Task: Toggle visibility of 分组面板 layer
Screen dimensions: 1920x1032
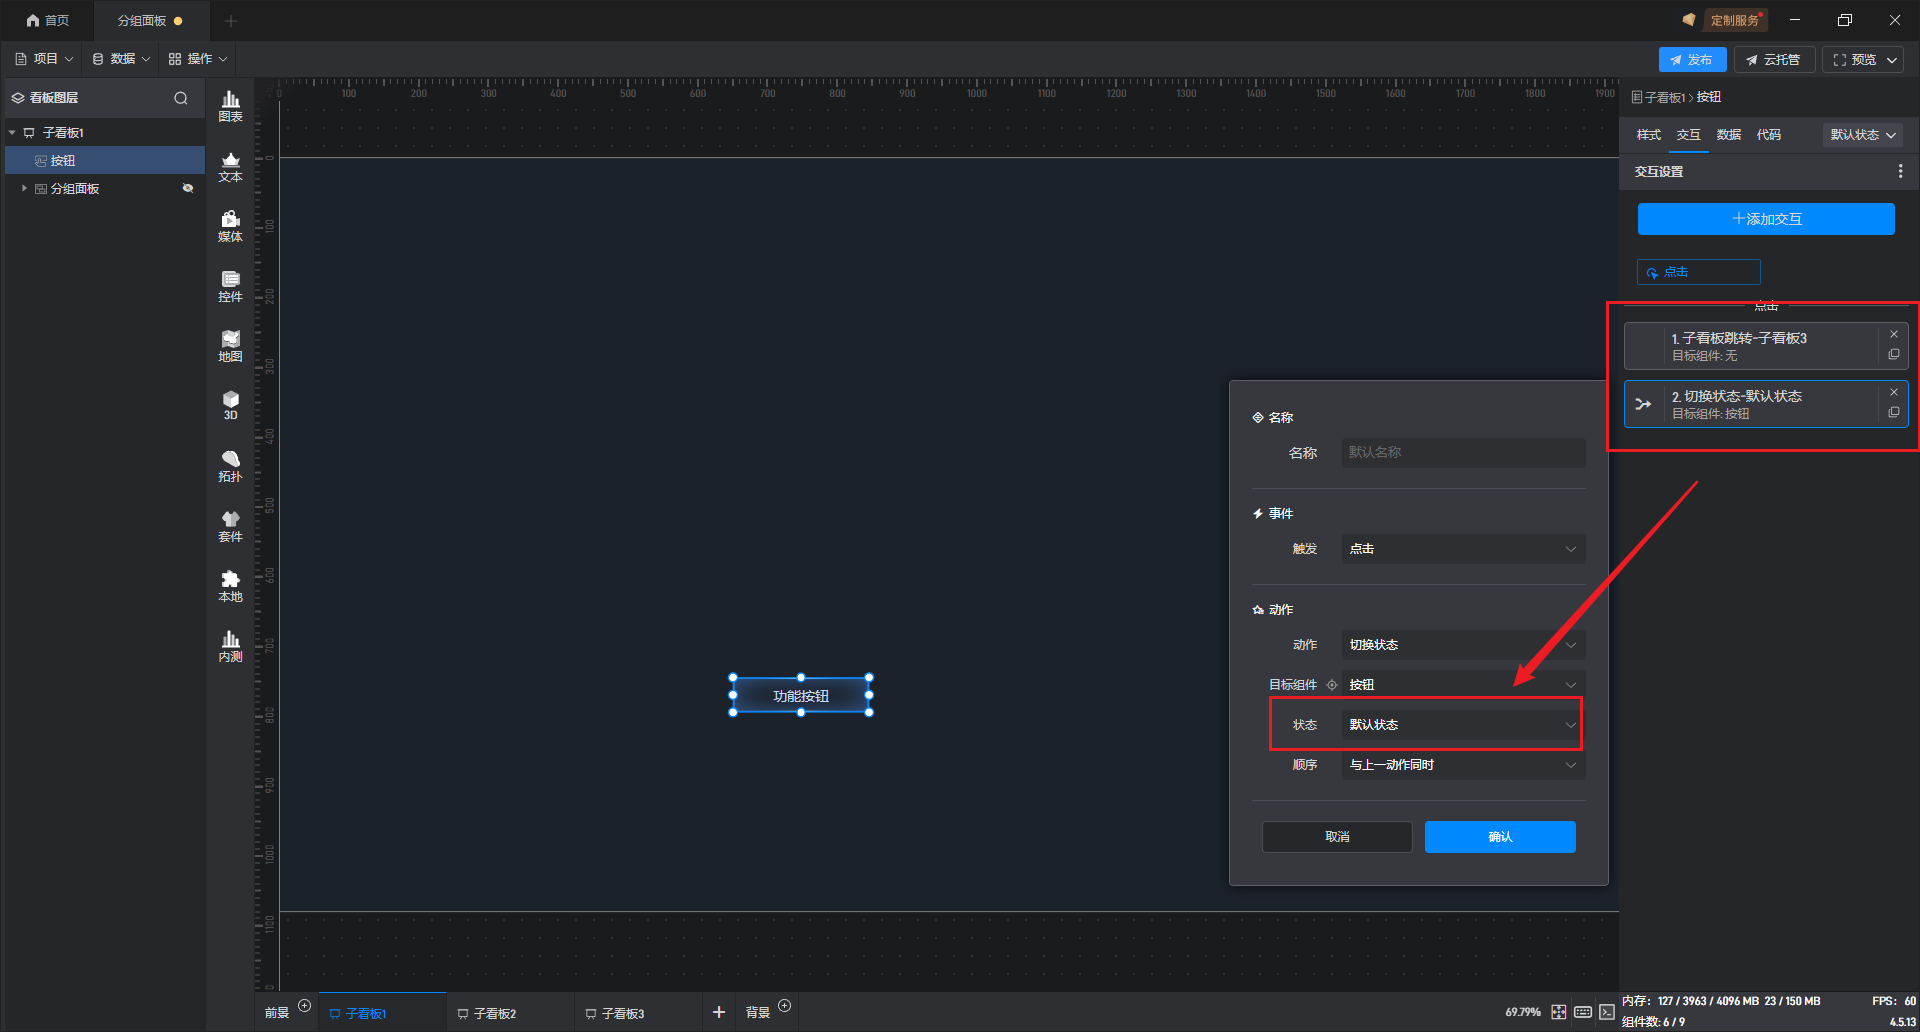Action: click(x=187, y=188)
